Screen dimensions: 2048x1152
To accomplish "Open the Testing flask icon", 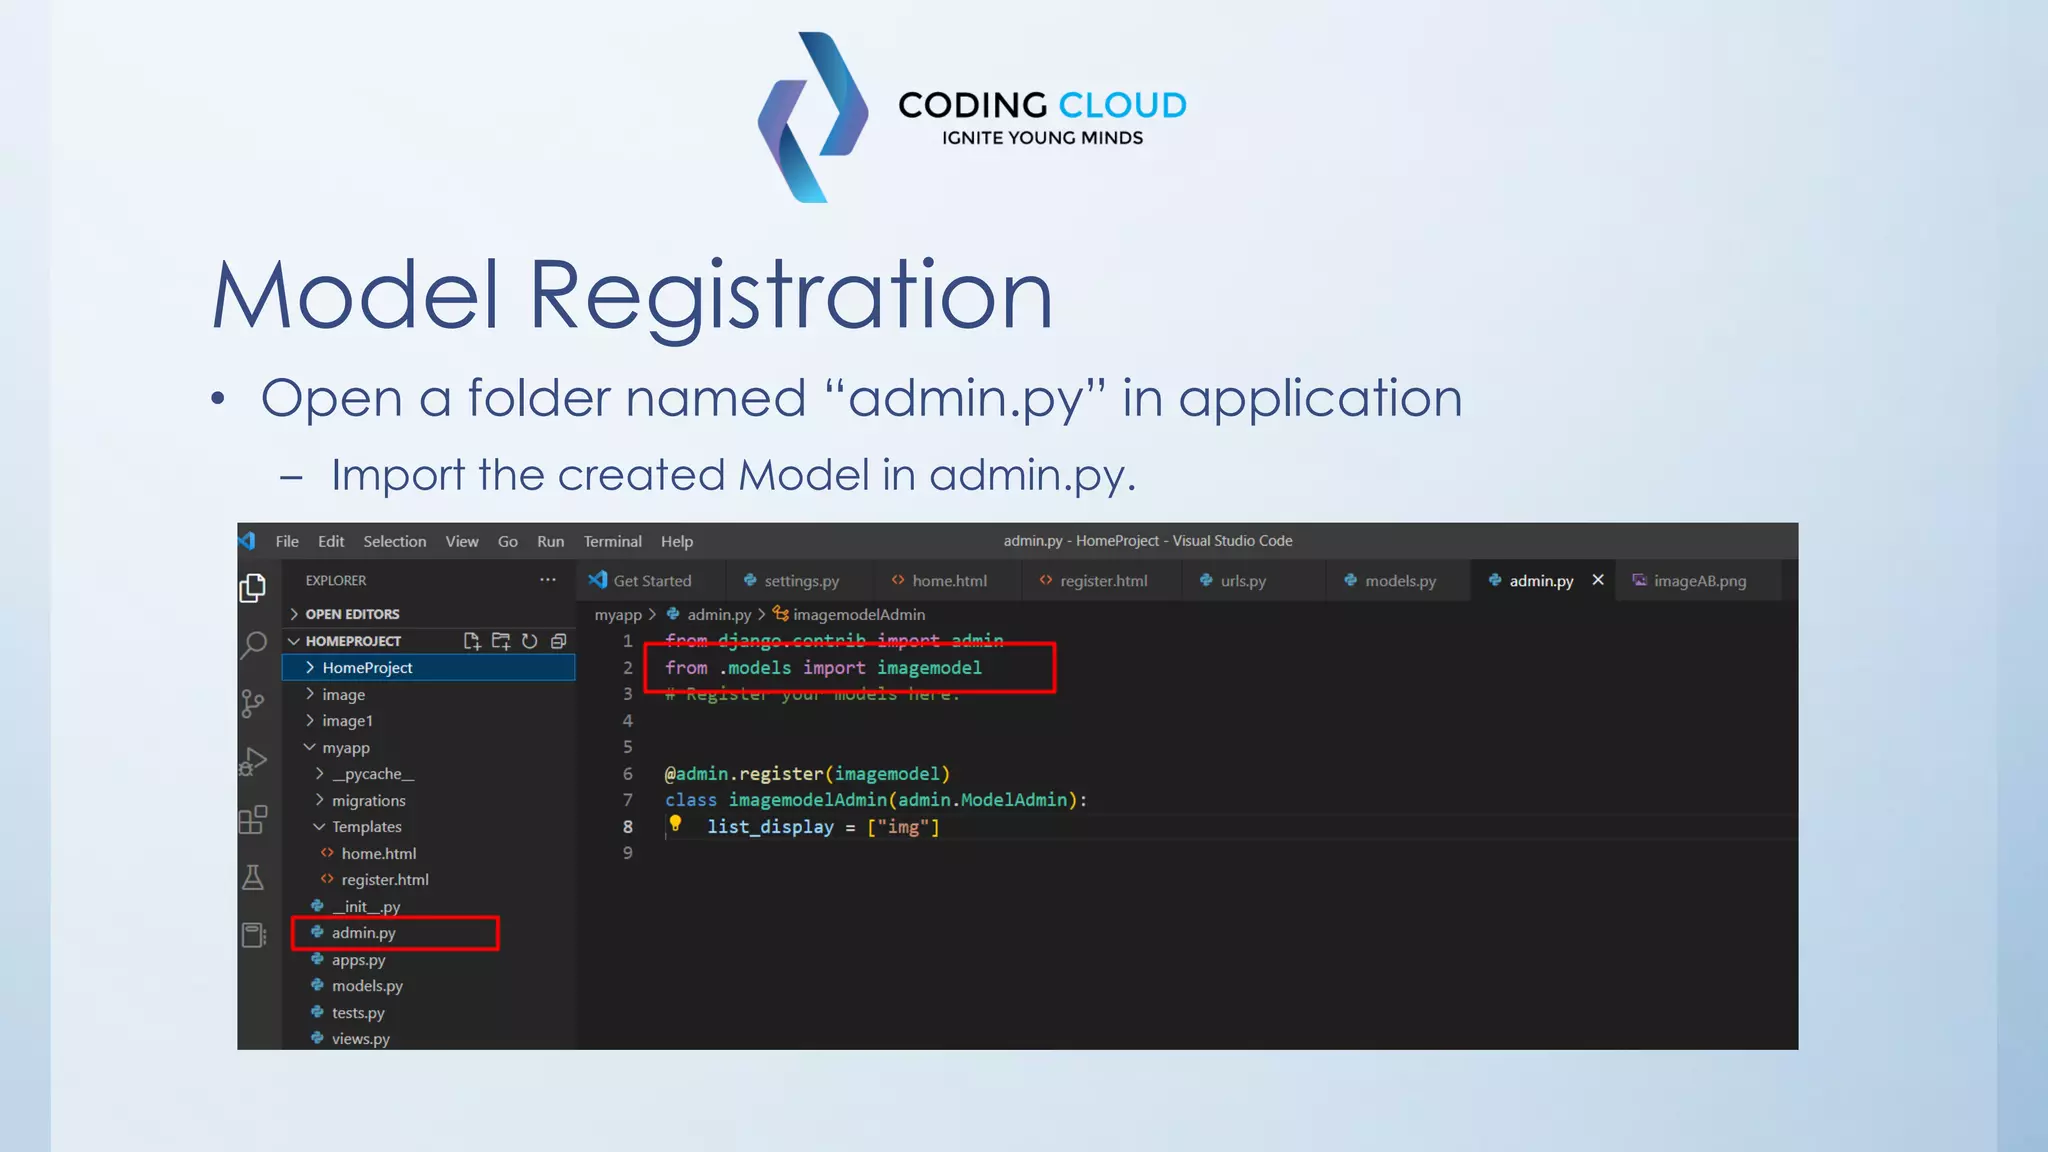I will click(253, 878).
